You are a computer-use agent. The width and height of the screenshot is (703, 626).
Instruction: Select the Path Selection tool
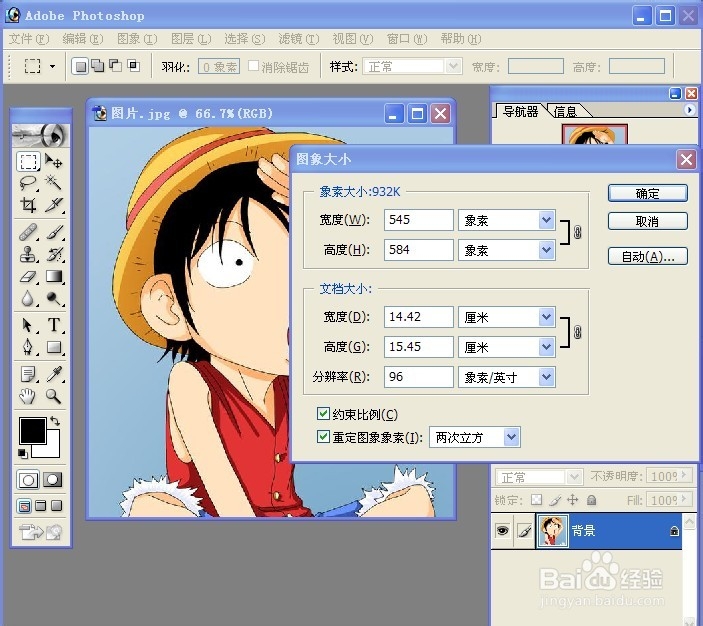click(28, 325)
